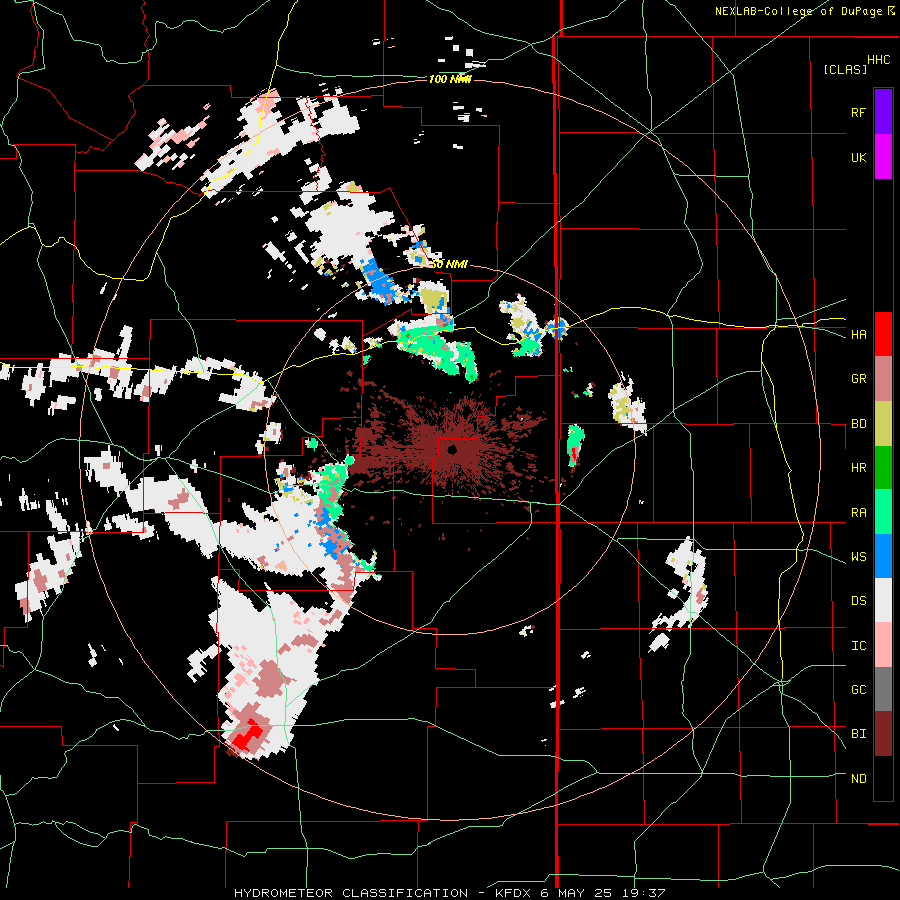The width and height of the screenshot is (900, 900).
Task: Click the Hydrometeor Classification KFDX title text
Action: click(x=449, y=893)
